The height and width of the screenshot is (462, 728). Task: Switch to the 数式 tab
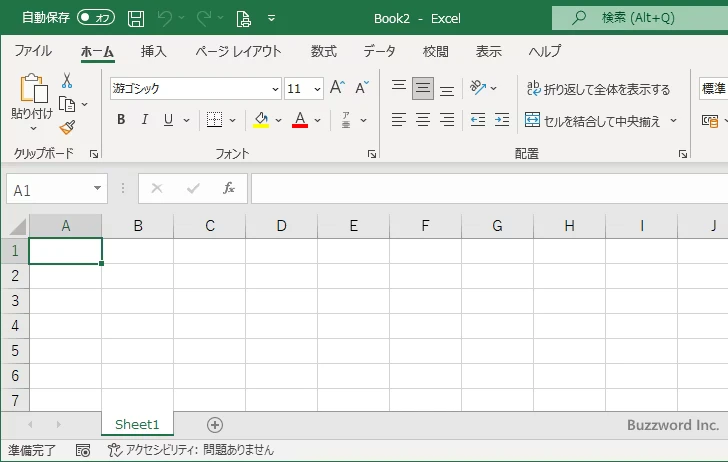click(324, 51)
